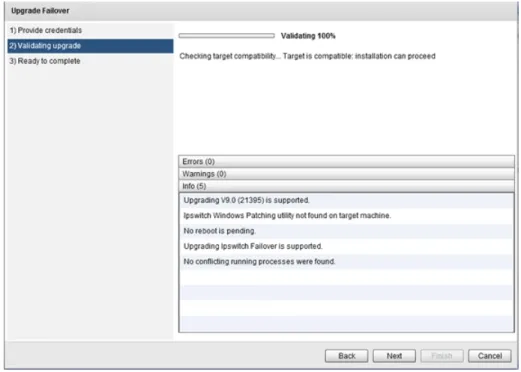
Task: Click the Back button
Action: click(346, 356)
